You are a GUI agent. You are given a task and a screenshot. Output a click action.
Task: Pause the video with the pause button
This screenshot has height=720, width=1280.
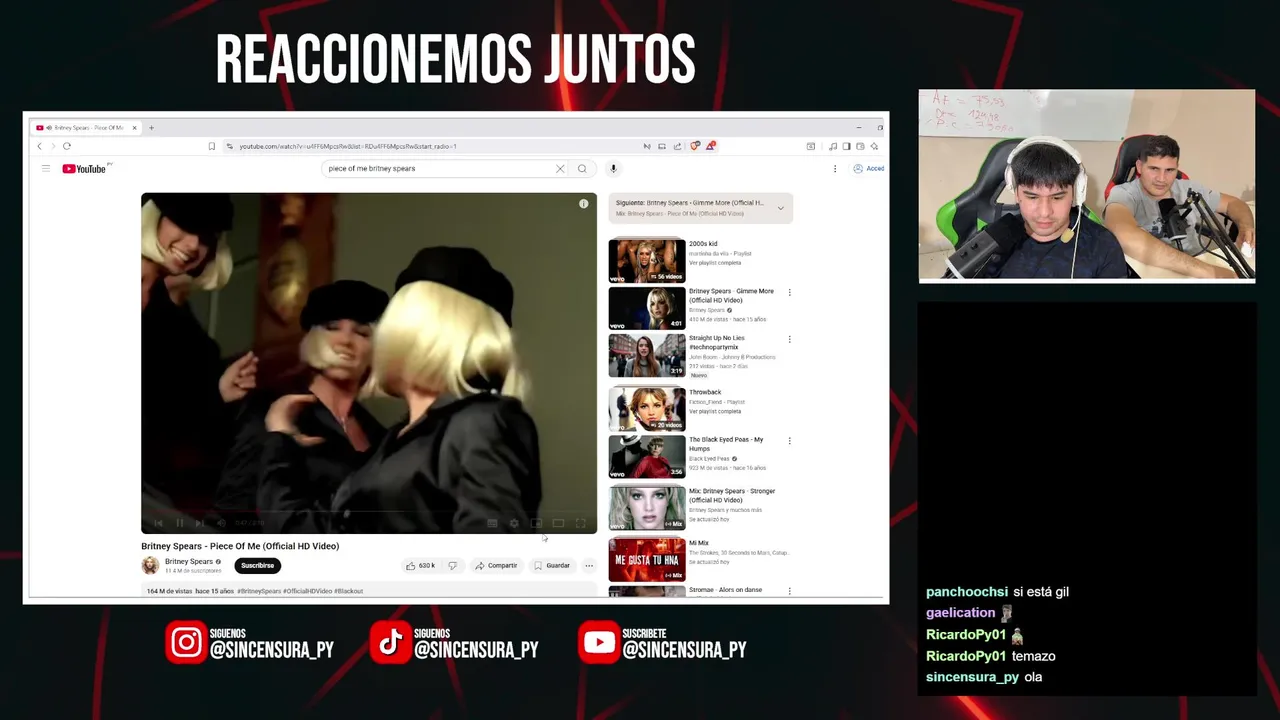[x=180, y=523]
